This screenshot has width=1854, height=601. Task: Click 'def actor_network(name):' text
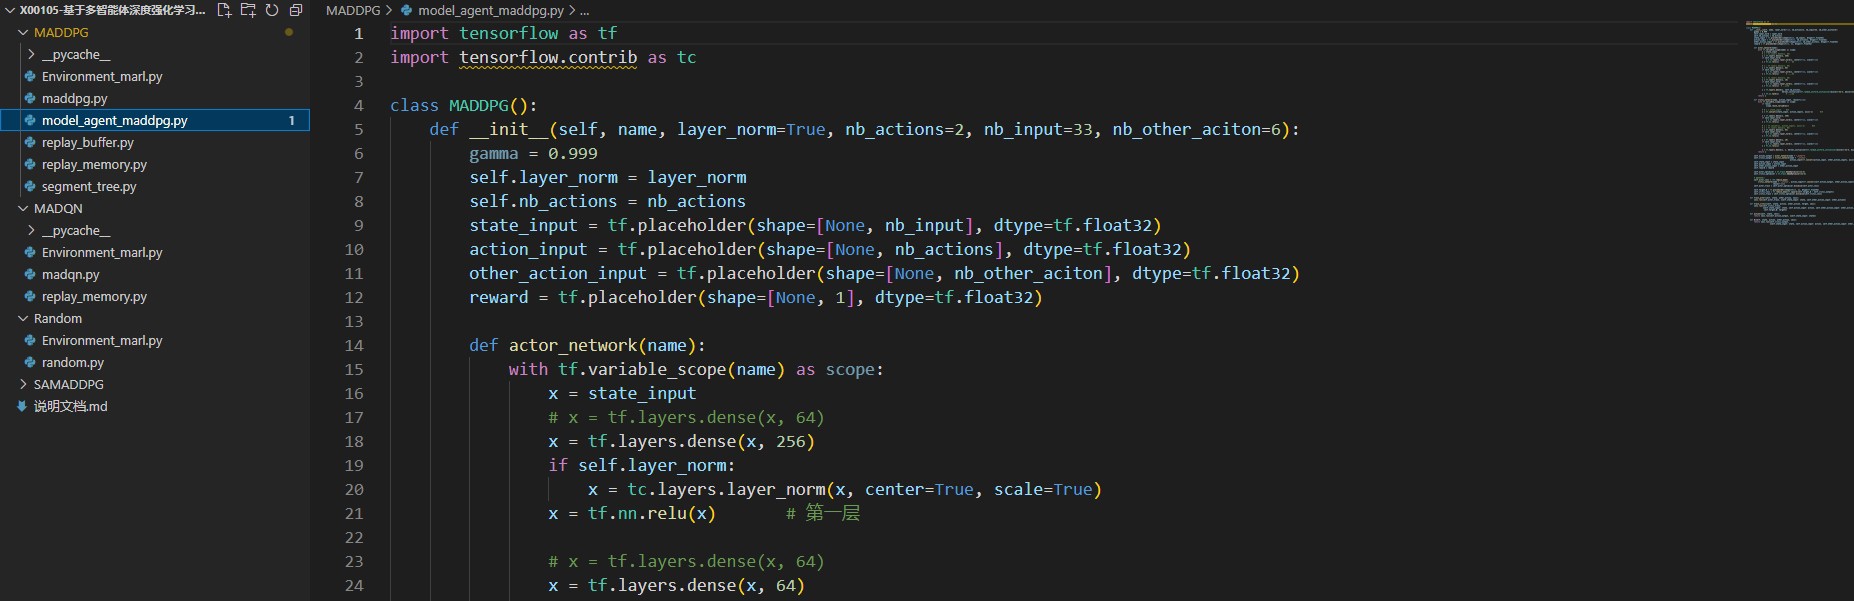(587, 346)
